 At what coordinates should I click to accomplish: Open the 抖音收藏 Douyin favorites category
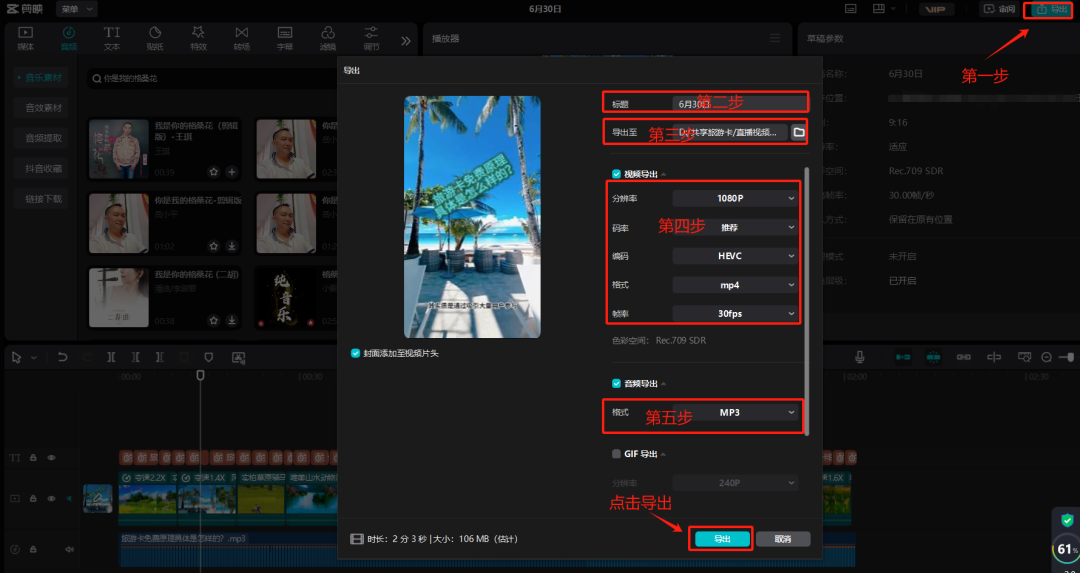pyautogui.click(x=43, y=169)
